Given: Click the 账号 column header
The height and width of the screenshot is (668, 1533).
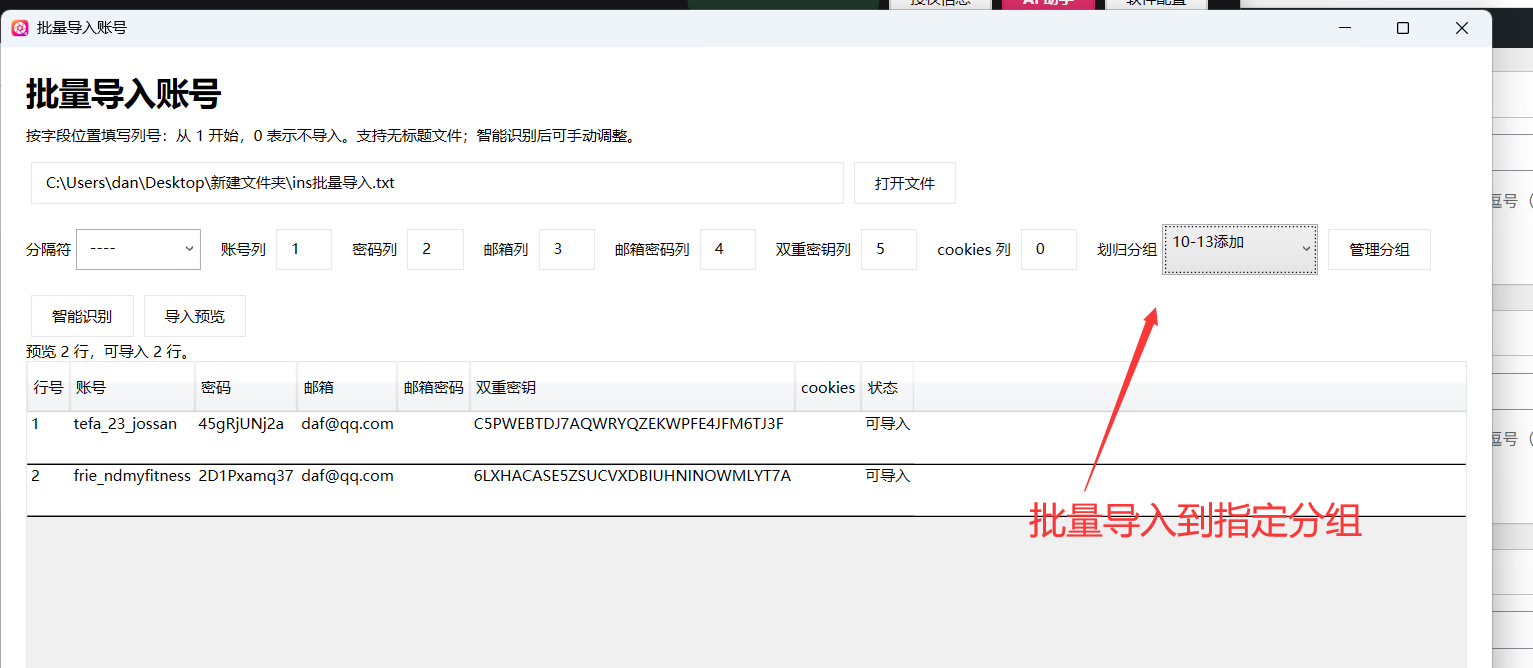Looking at the screenshot, I should (132, 387).
